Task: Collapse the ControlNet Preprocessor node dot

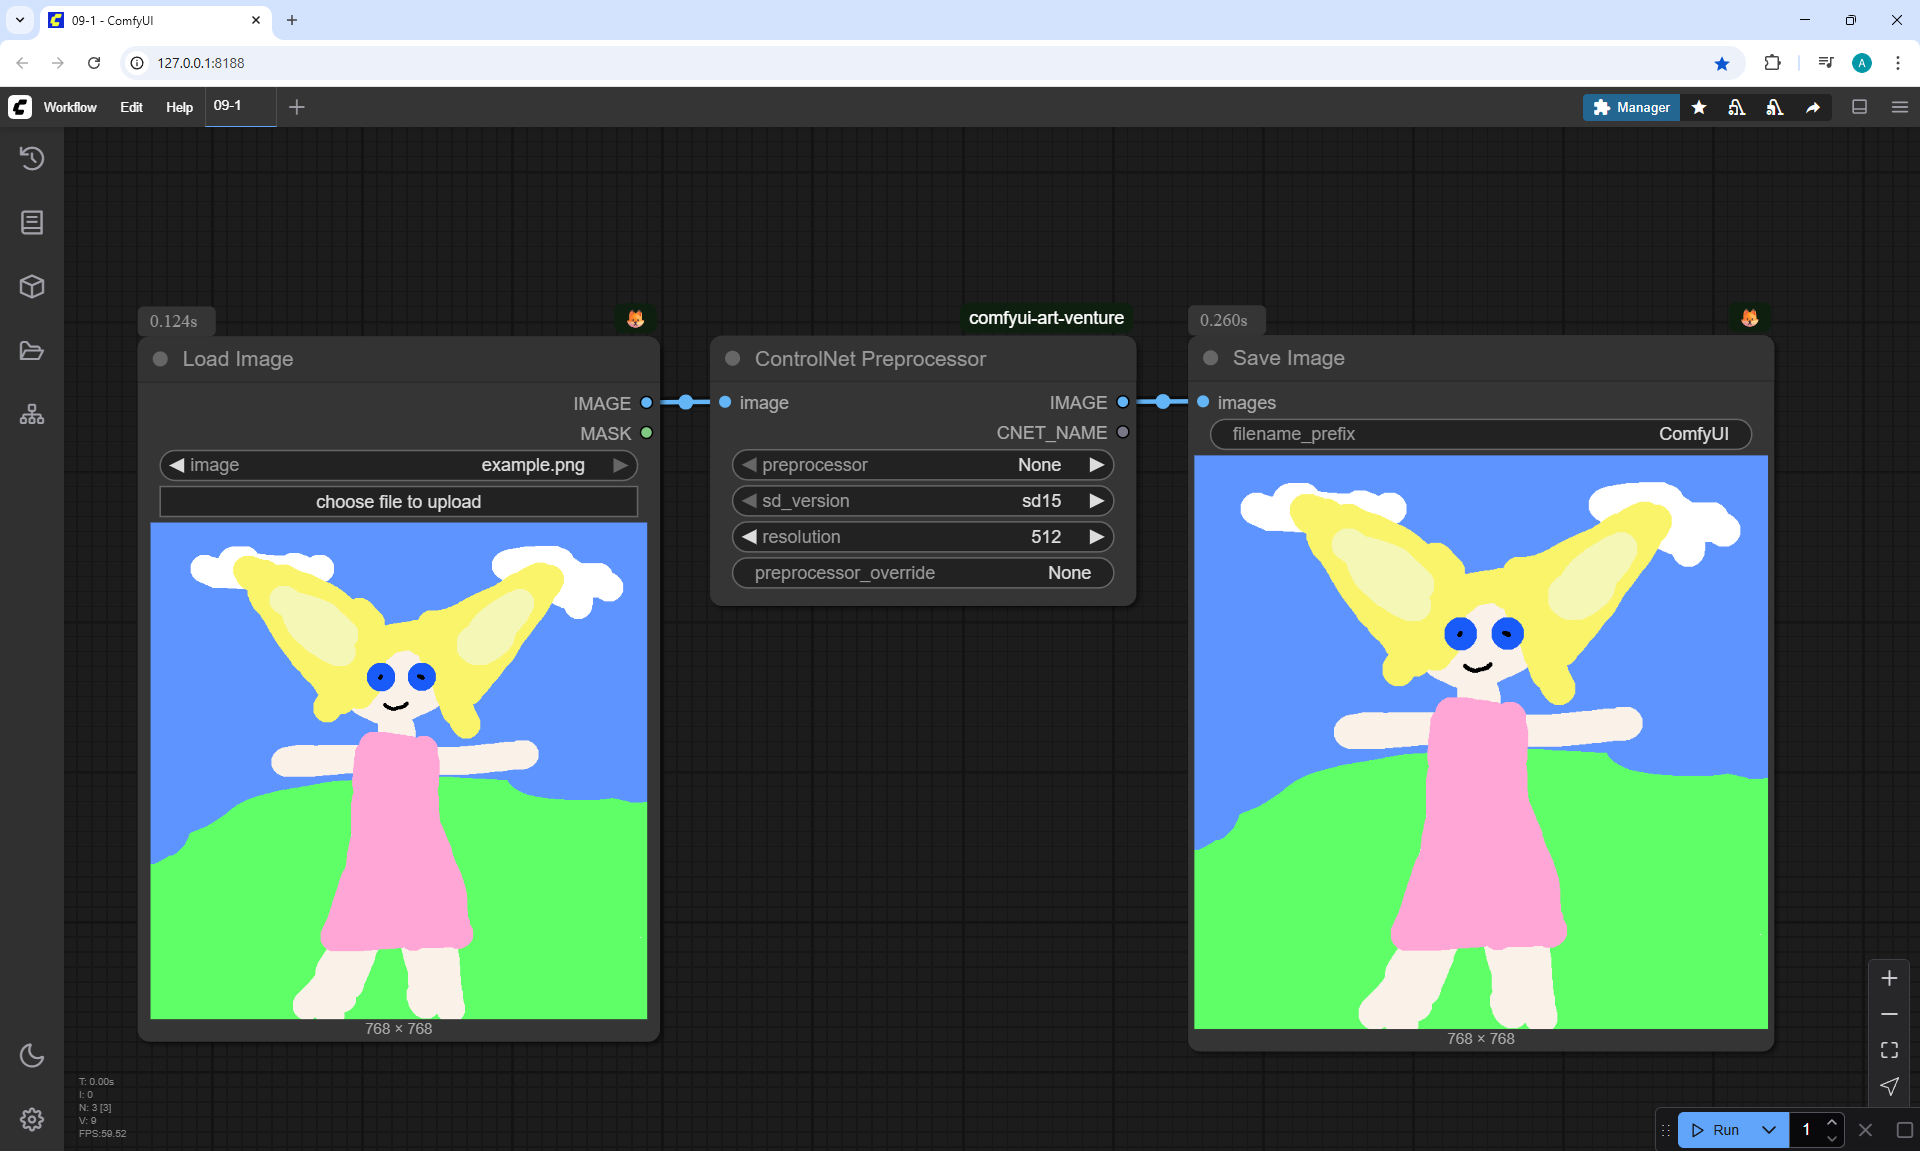Action: 733,359
